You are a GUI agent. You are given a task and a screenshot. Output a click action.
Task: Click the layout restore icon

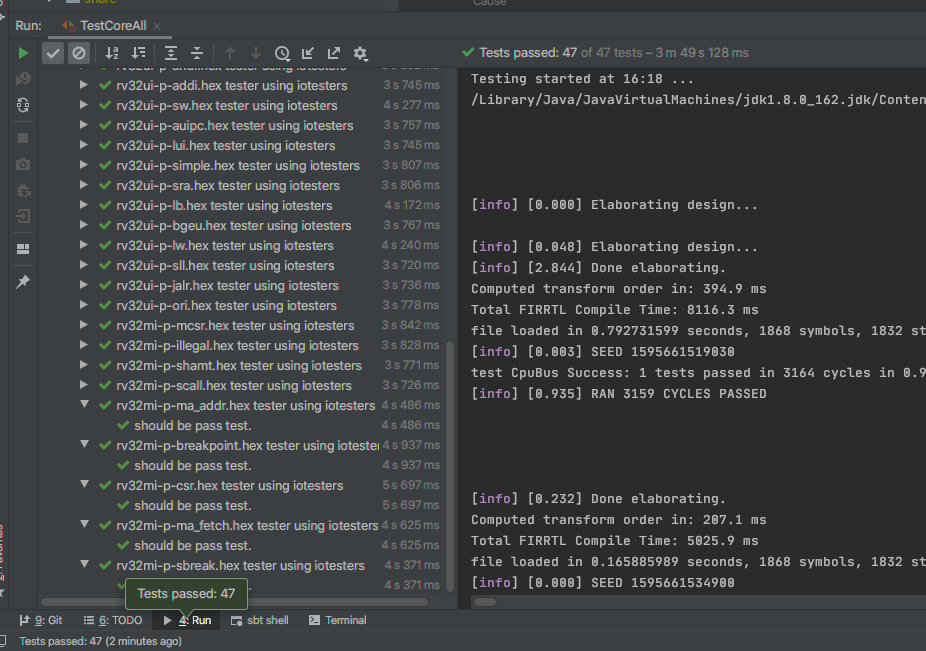(x=23, y=249)
